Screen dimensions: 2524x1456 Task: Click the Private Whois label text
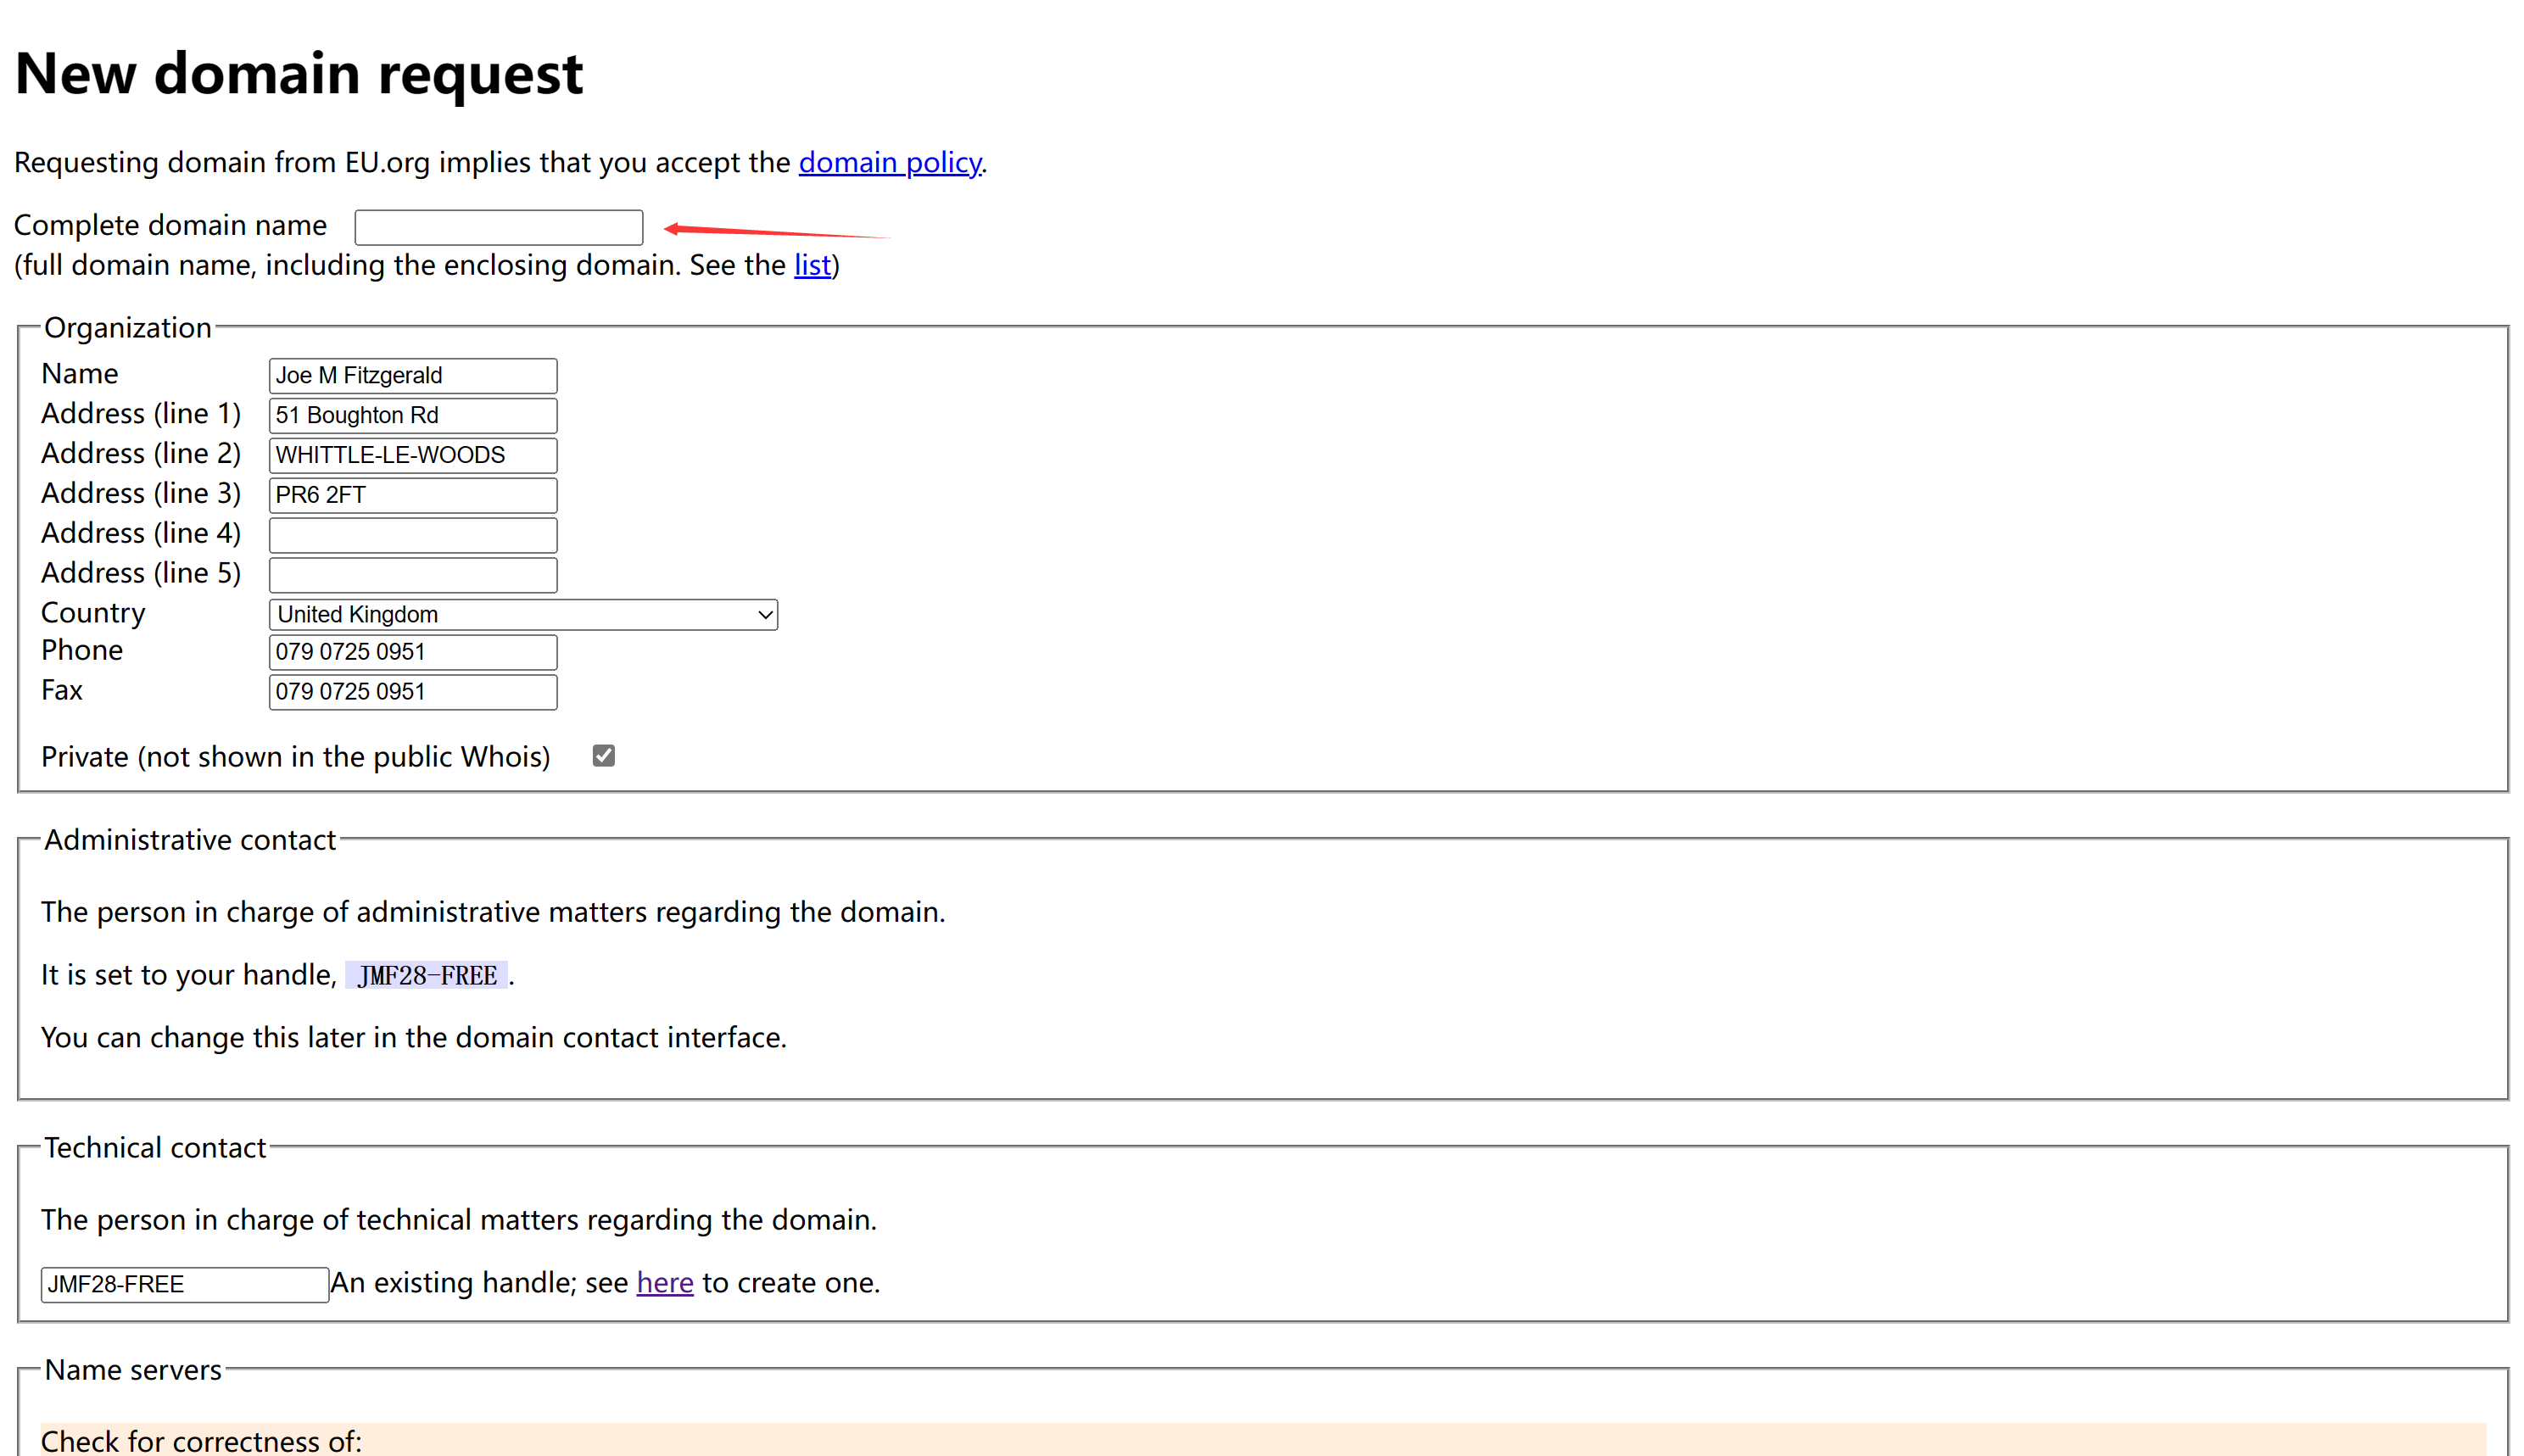(295, 757)
